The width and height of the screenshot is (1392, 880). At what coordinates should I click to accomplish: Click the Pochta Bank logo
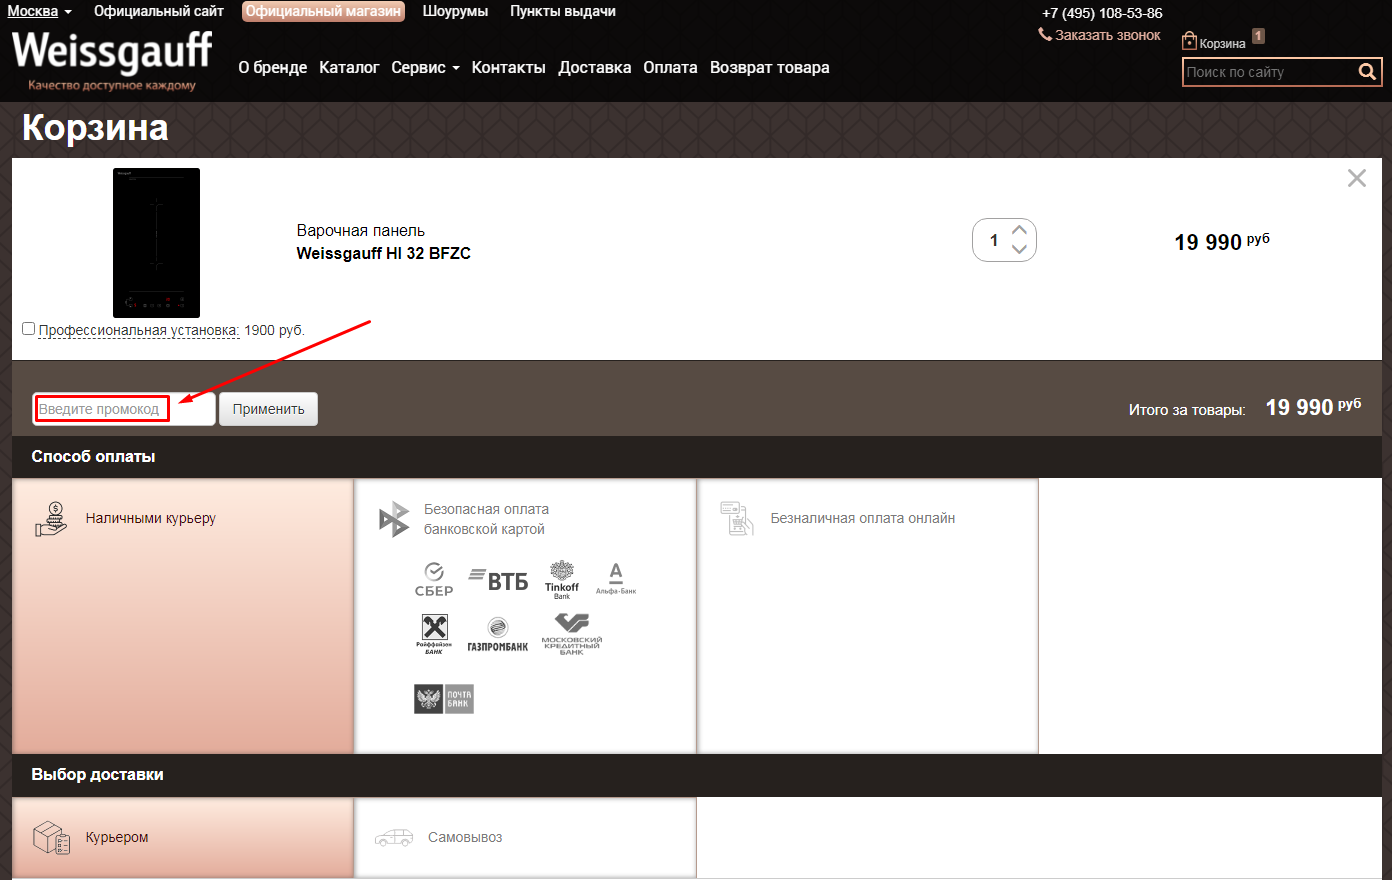coord(444,699)
